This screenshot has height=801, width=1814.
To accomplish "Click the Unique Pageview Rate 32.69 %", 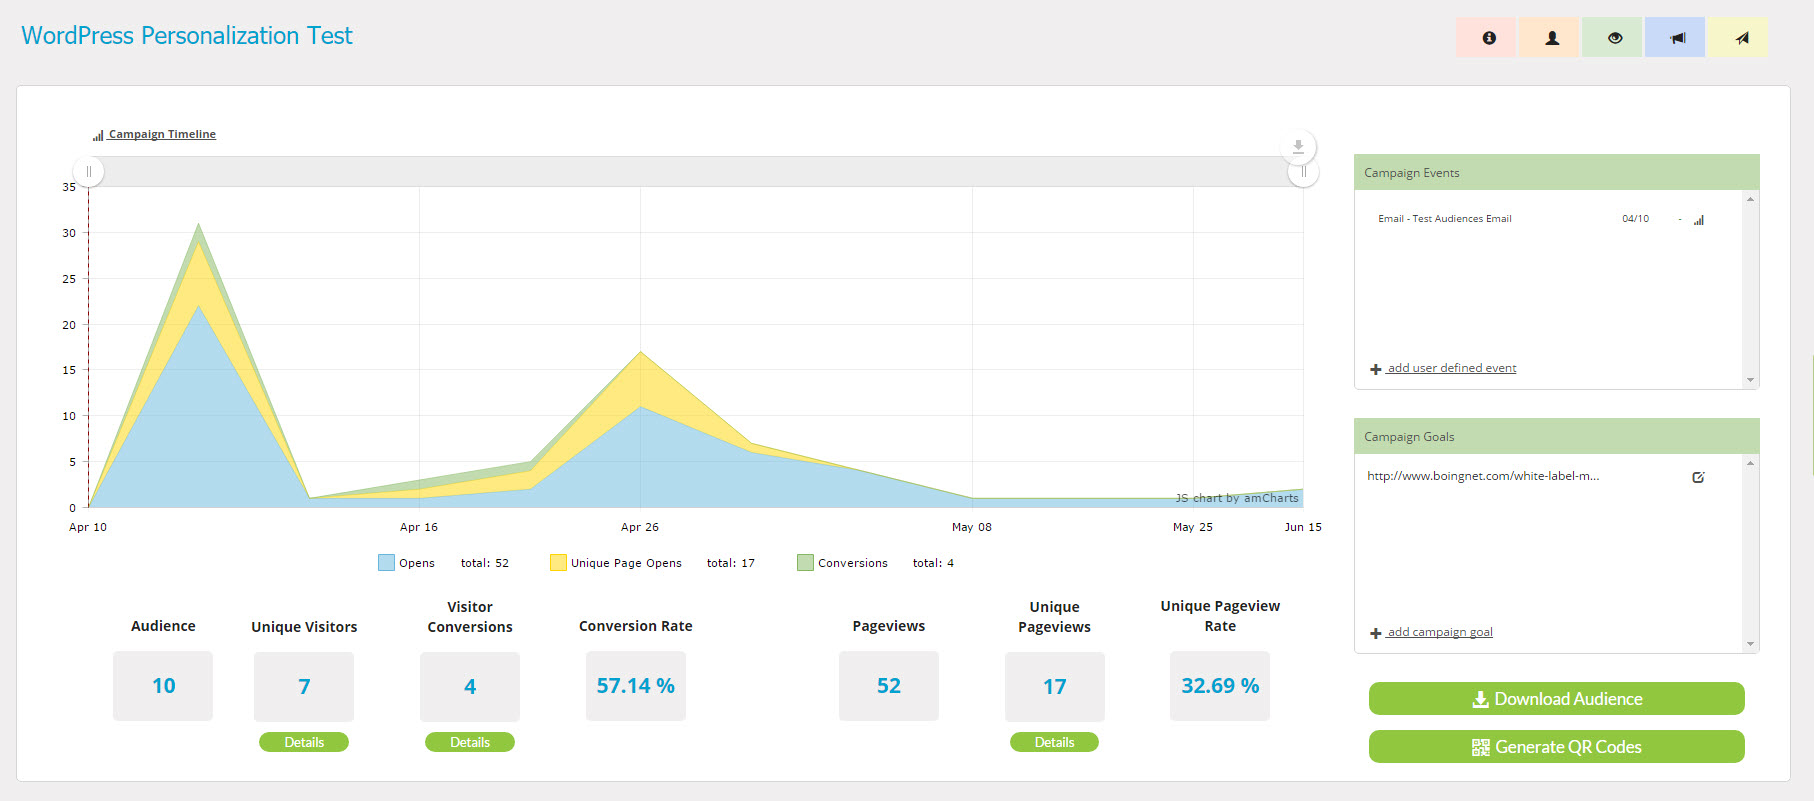I will (1220, 686).
